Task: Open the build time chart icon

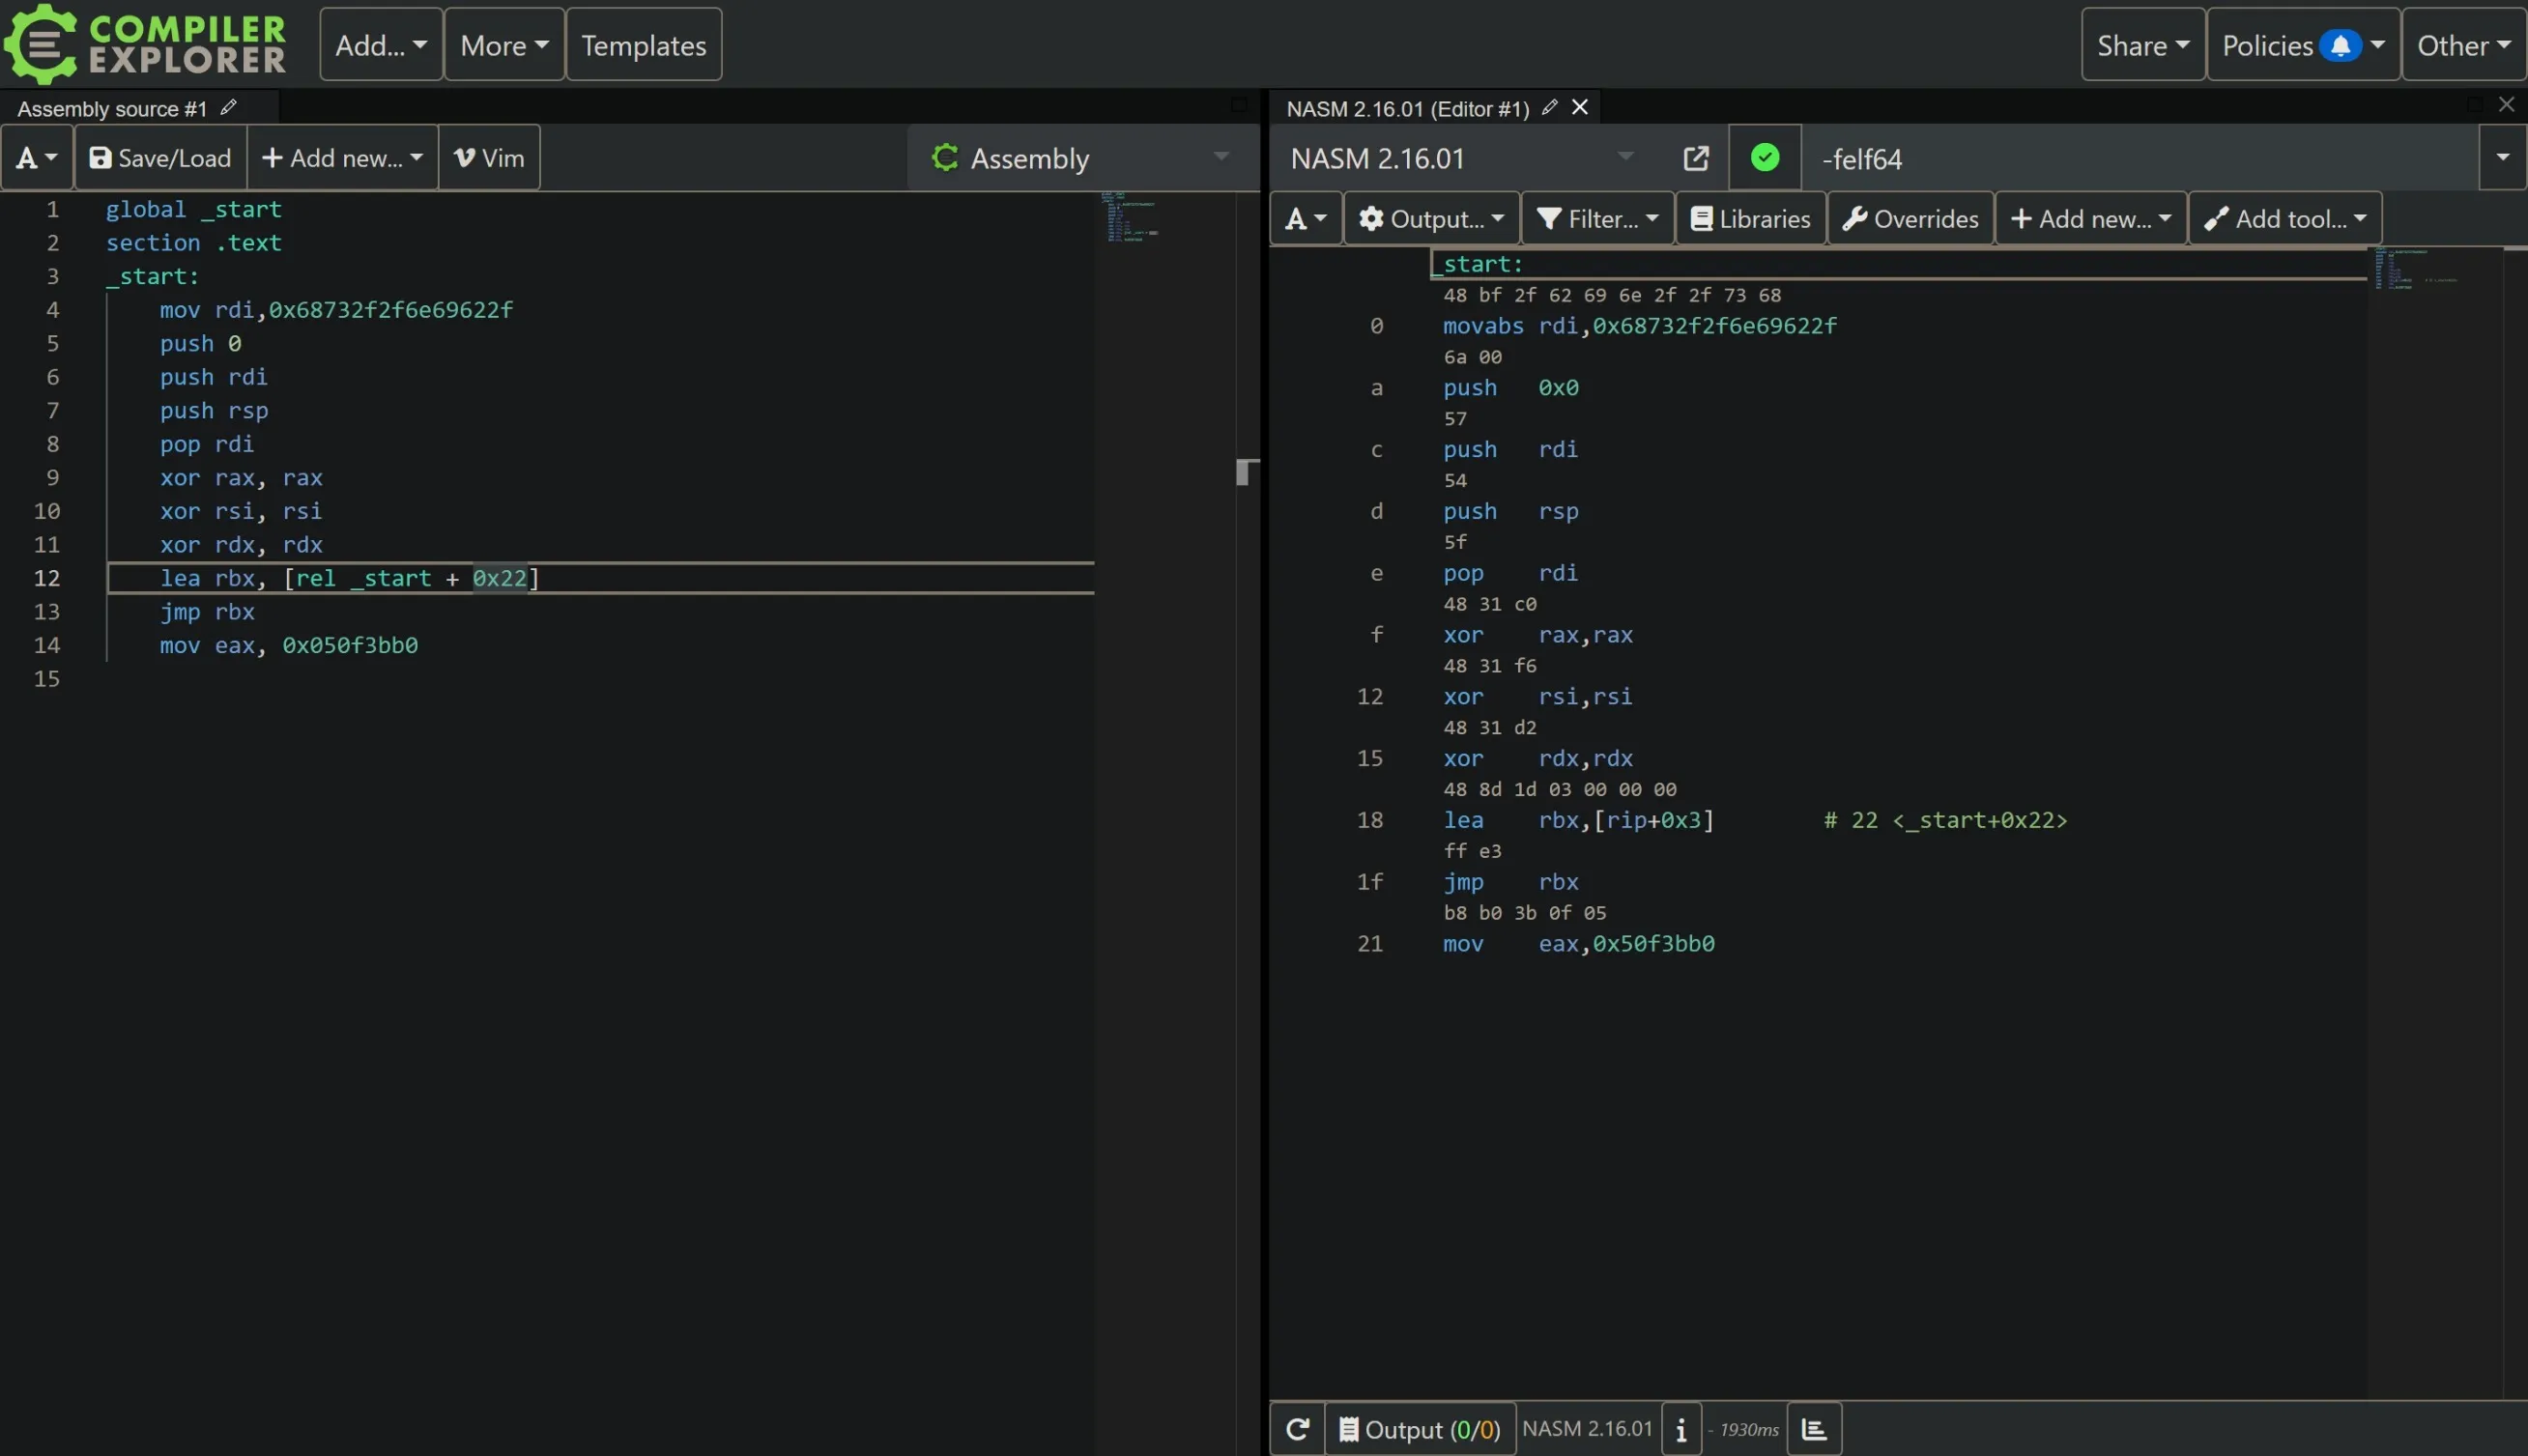Action: click(x=1814, y=1429)
